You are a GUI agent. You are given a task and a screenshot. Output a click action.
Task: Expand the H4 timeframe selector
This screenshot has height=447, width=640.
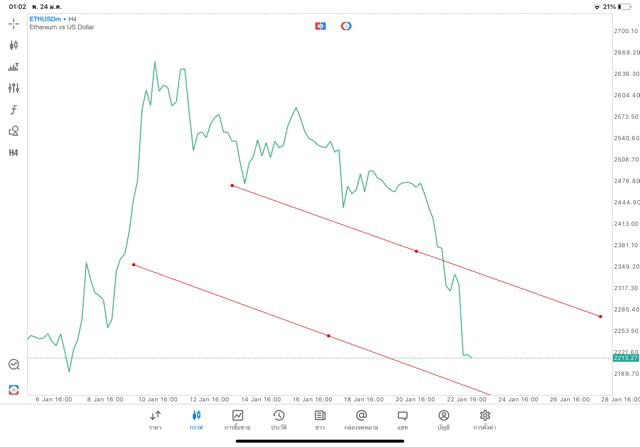click(x=14, y=153)
